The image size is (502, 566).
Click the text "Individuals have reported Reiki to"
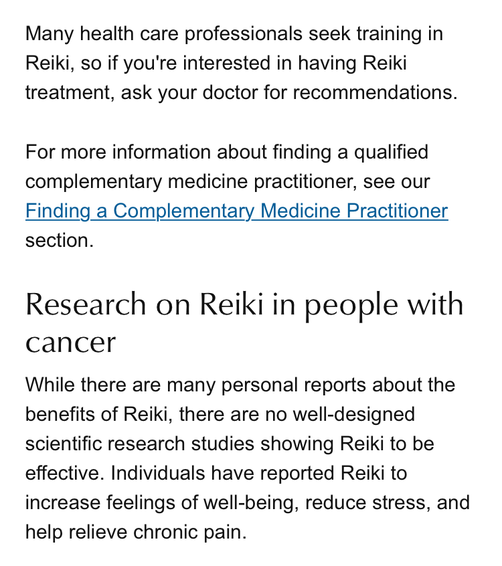click(x=259, y=473)
